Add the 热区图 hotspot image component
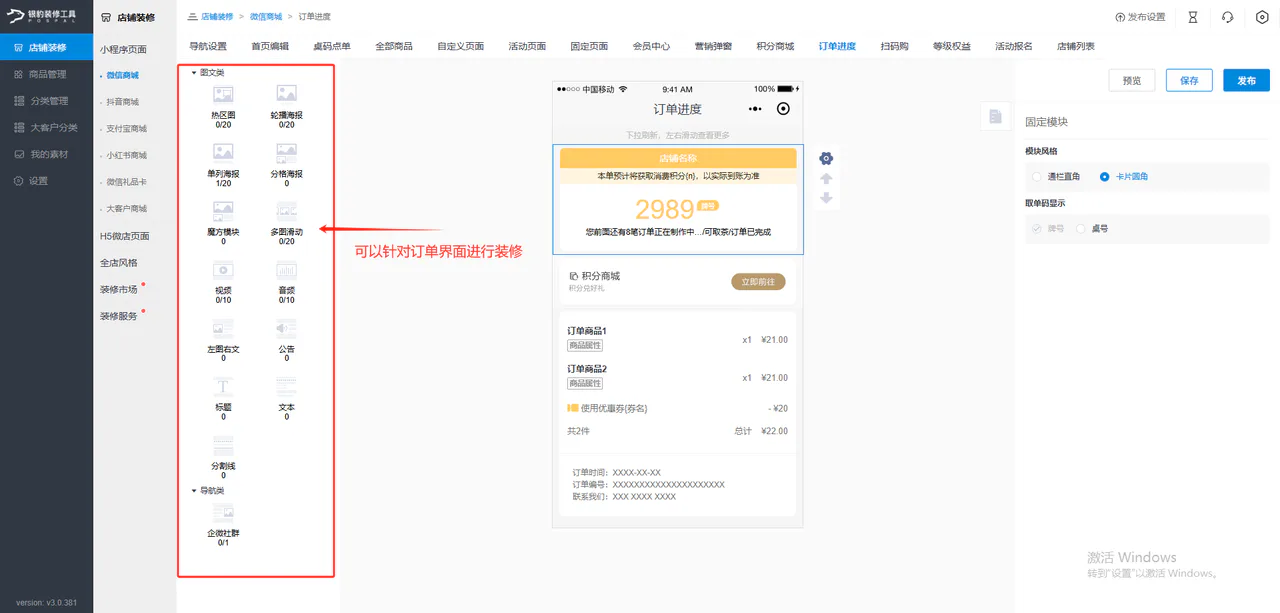 point(223,104)
